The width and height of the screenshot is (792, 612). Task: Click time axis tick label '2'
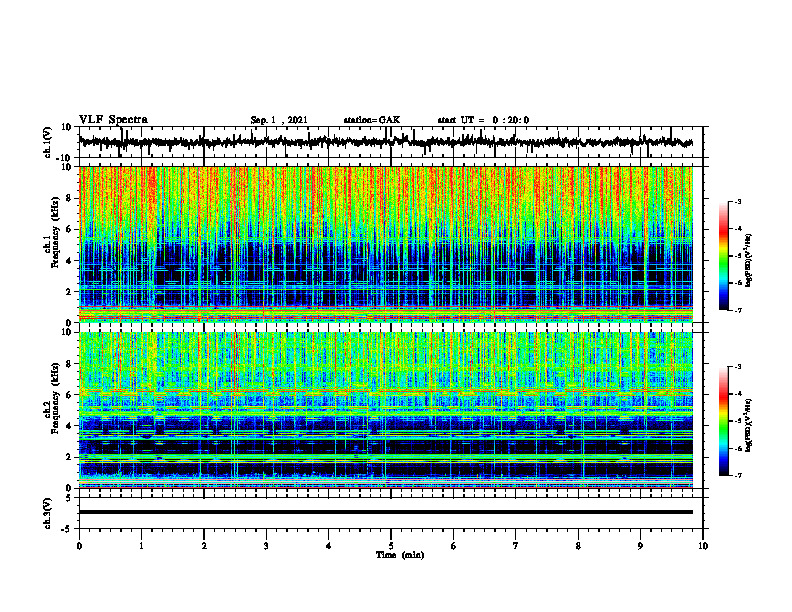tap(204, 546)
